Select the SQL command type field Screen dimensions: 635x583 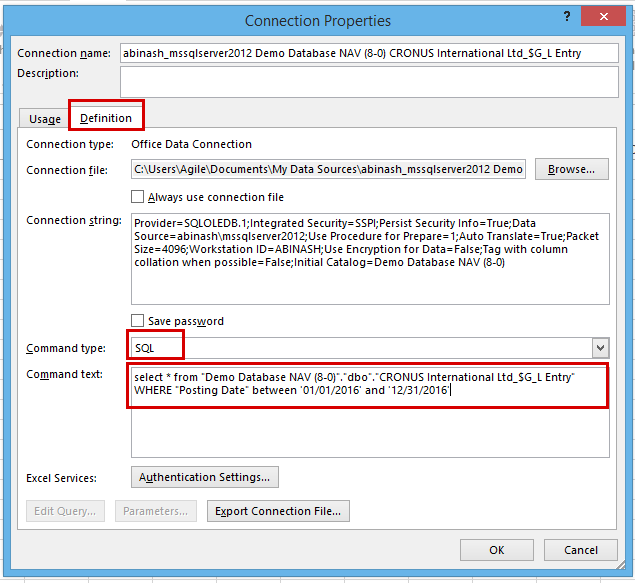point(362,348)
